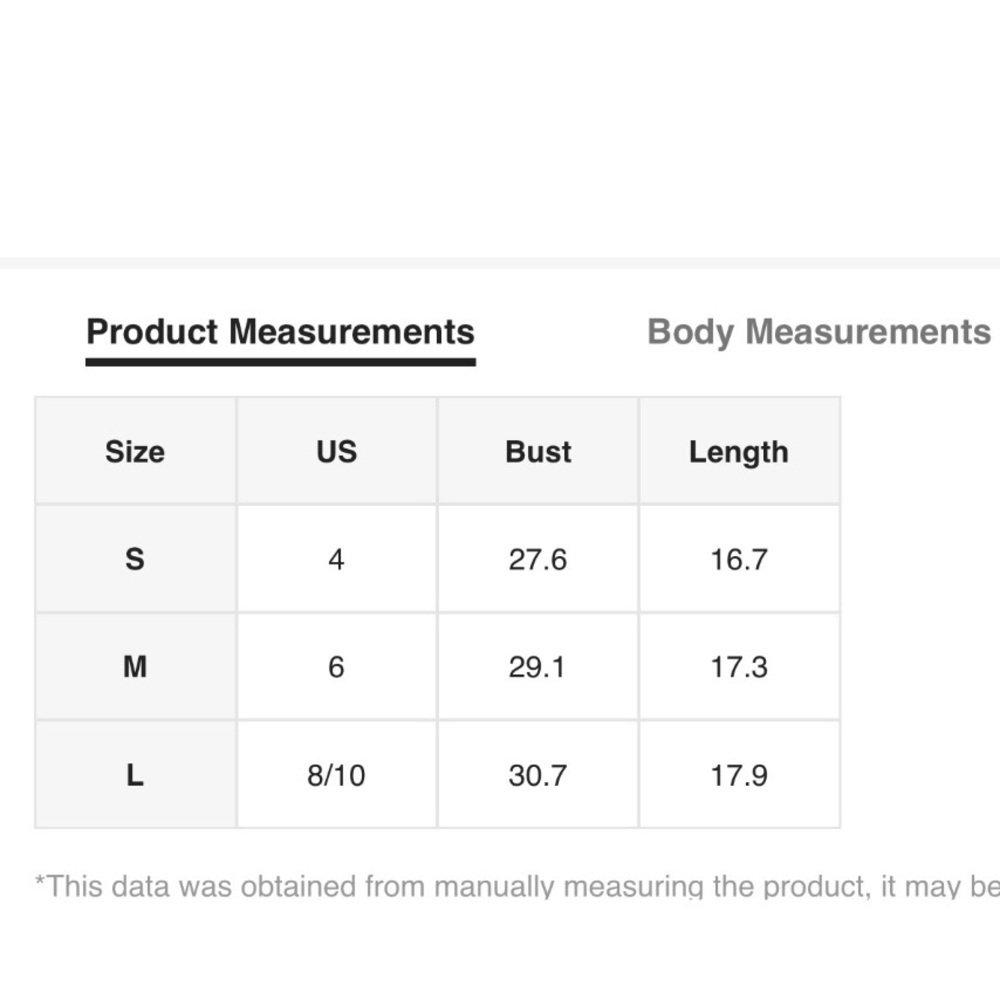Click the 27.6 bust measurement cell
1000x1000 pixels.
coord(538,559)
